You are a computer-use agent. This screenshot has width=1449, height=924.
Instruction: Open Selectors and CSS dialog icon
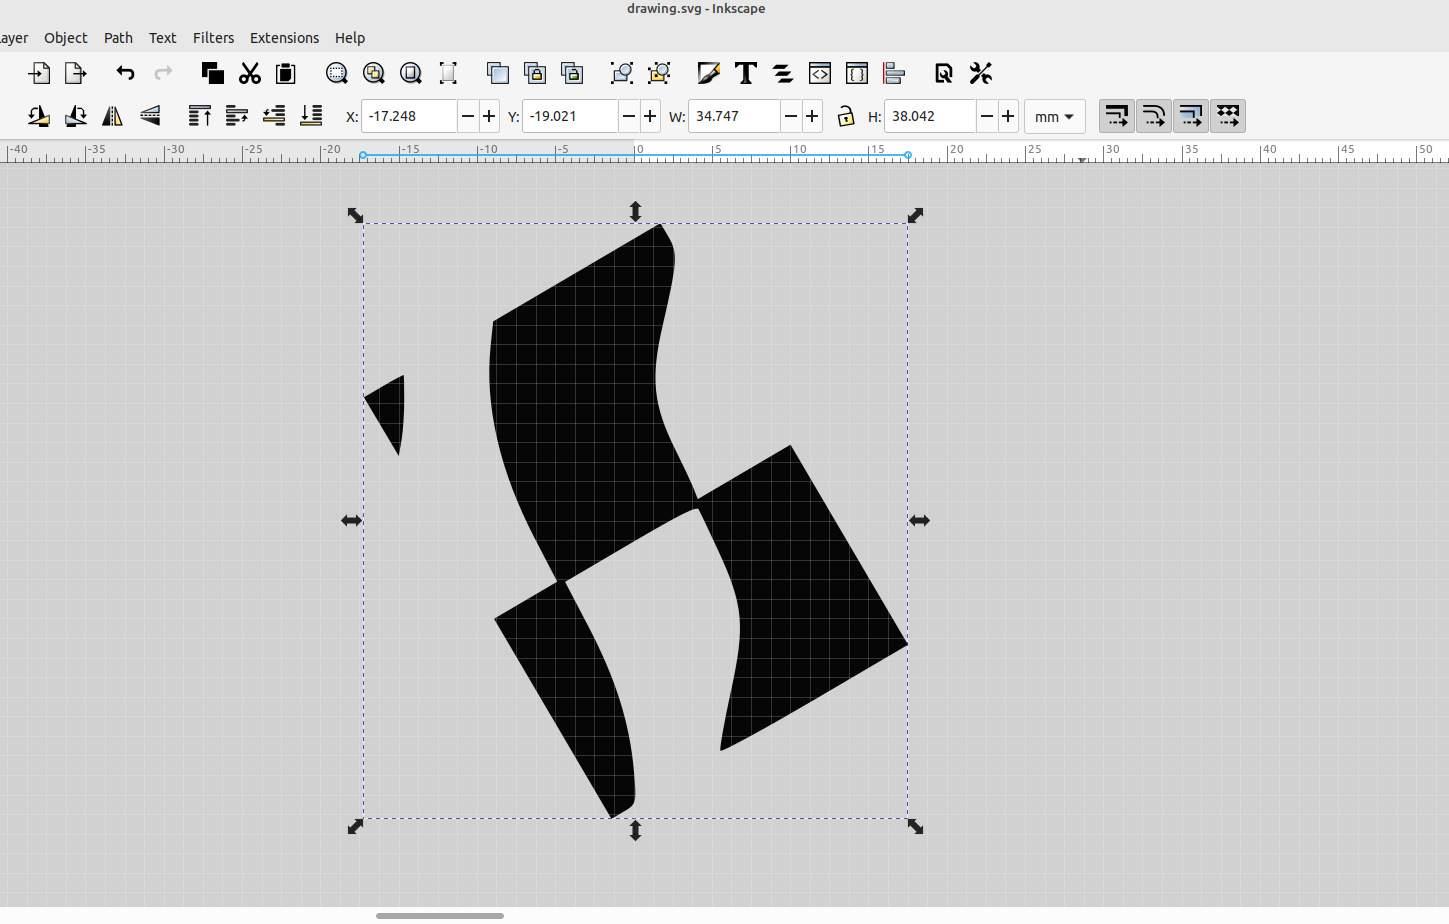coord(857,73)
